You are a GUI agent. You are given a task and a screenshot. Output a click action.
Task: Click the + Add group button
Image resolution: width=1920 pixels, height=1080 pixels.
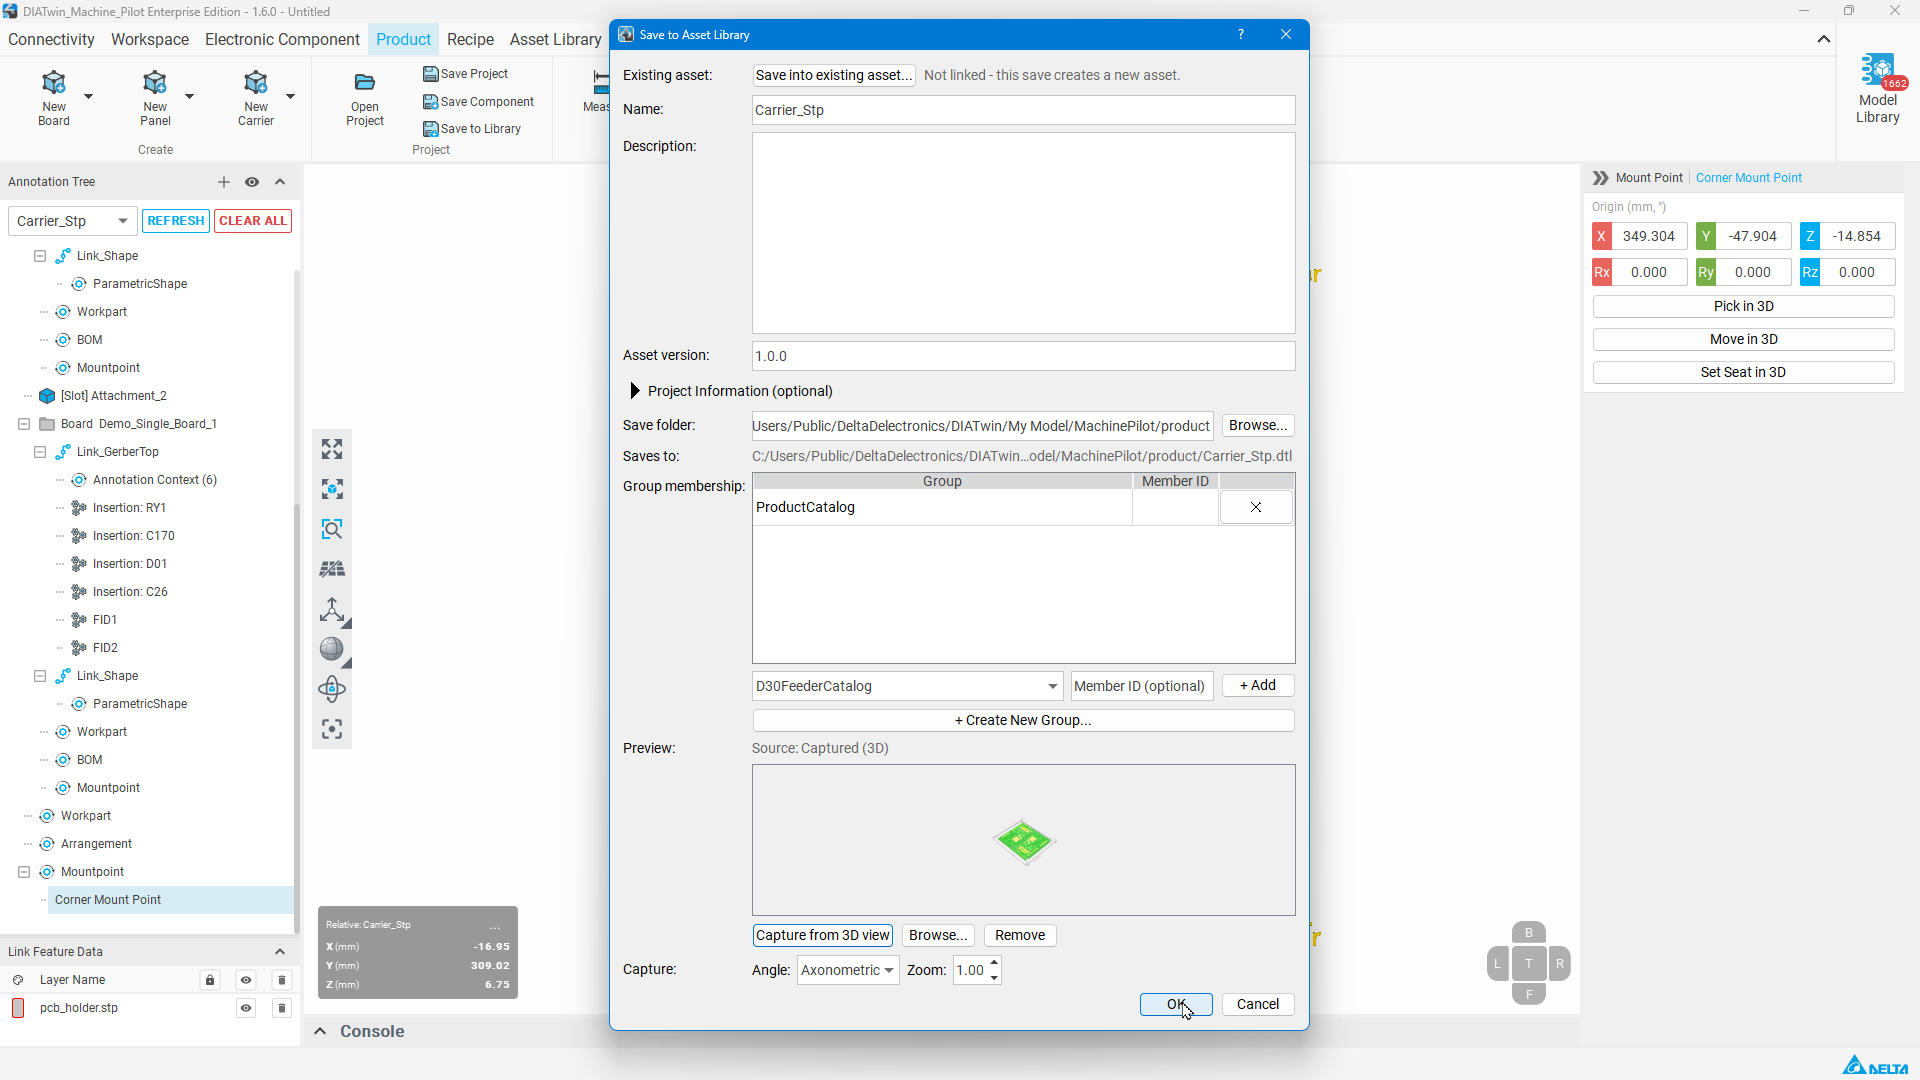click(x=1258, y=686)
